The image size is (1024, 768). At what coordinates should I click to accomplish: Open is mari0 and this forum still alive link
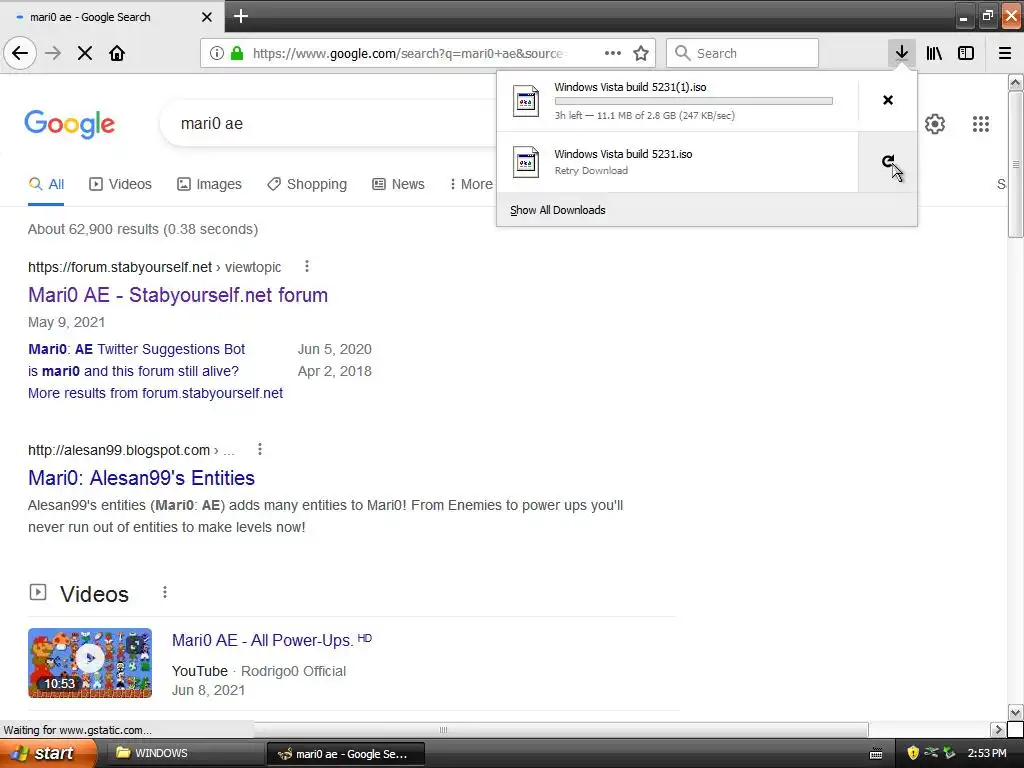pos(133,371)
